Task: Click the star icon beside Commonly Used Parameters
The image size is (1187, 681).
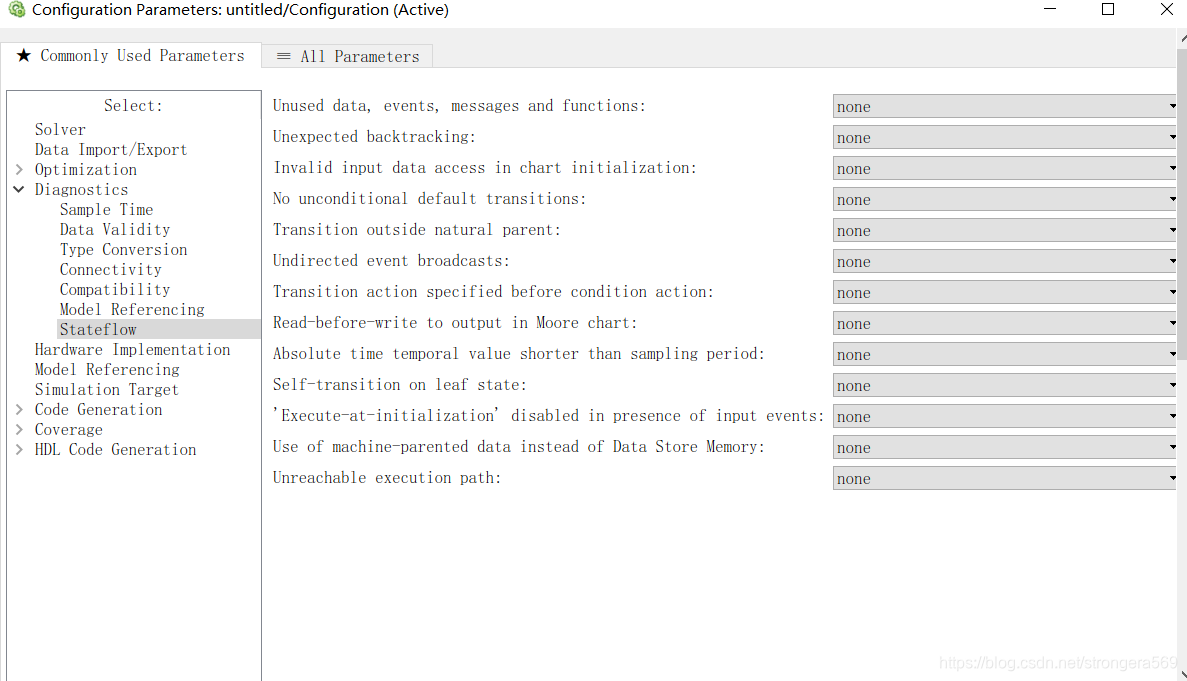Action: pos(24,56)
